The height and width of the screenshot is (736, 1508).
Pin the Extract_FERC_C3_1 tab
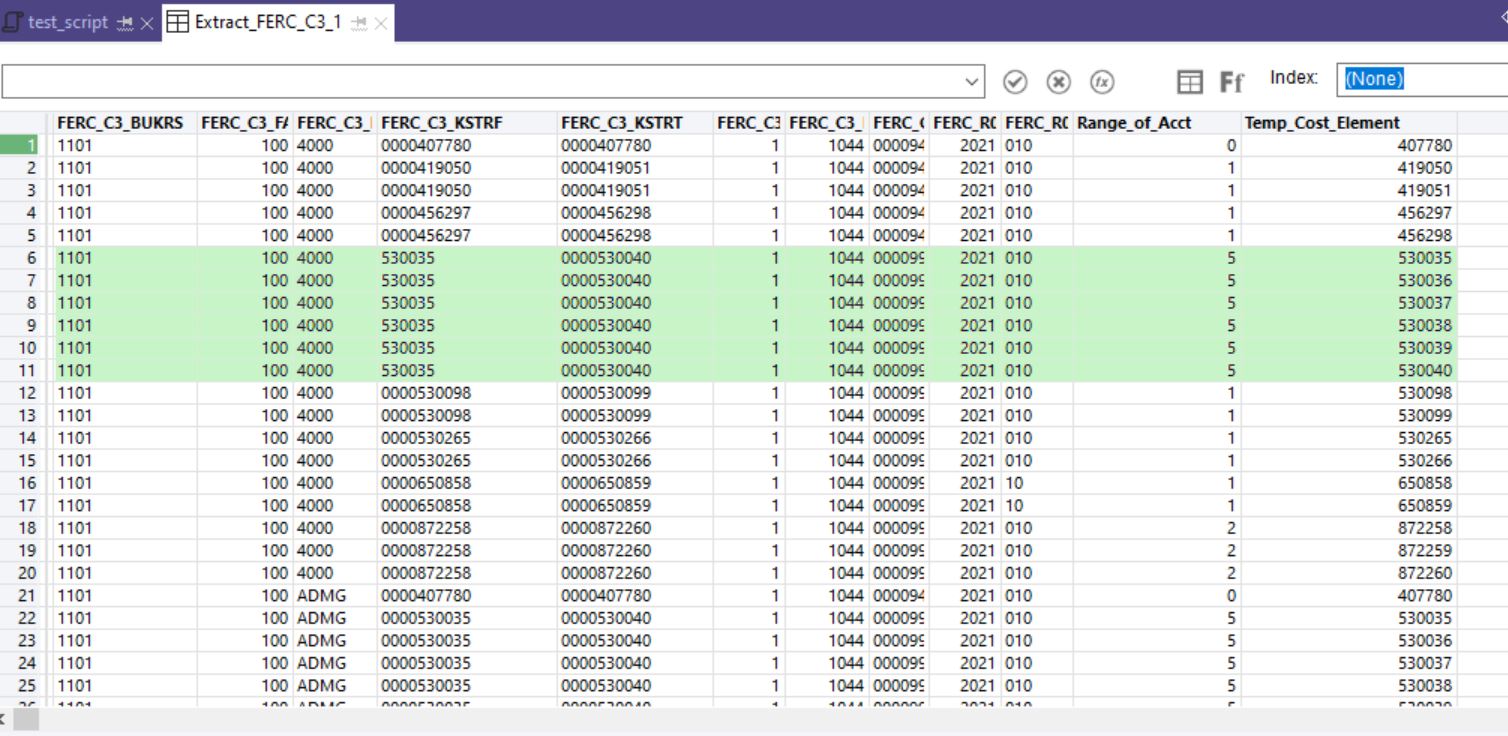tap(358, 23)
